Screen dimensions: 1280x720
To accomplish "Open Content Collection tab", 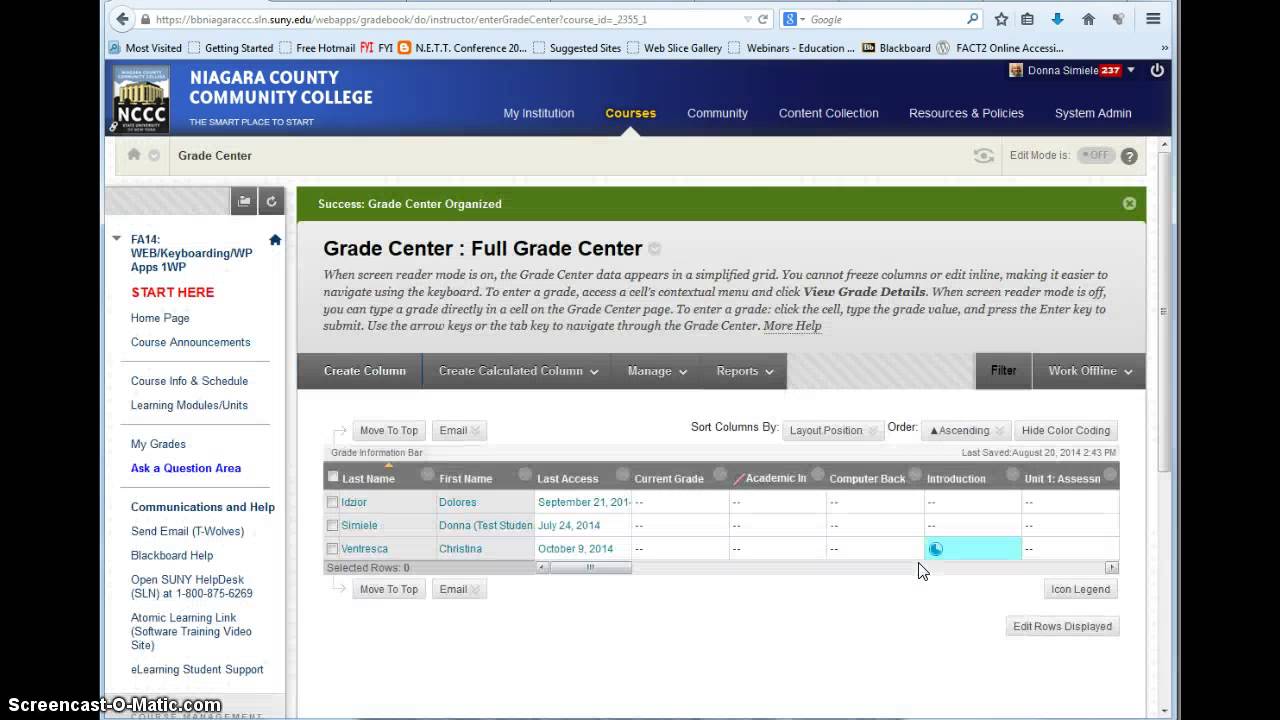I will tap(829, 113).
